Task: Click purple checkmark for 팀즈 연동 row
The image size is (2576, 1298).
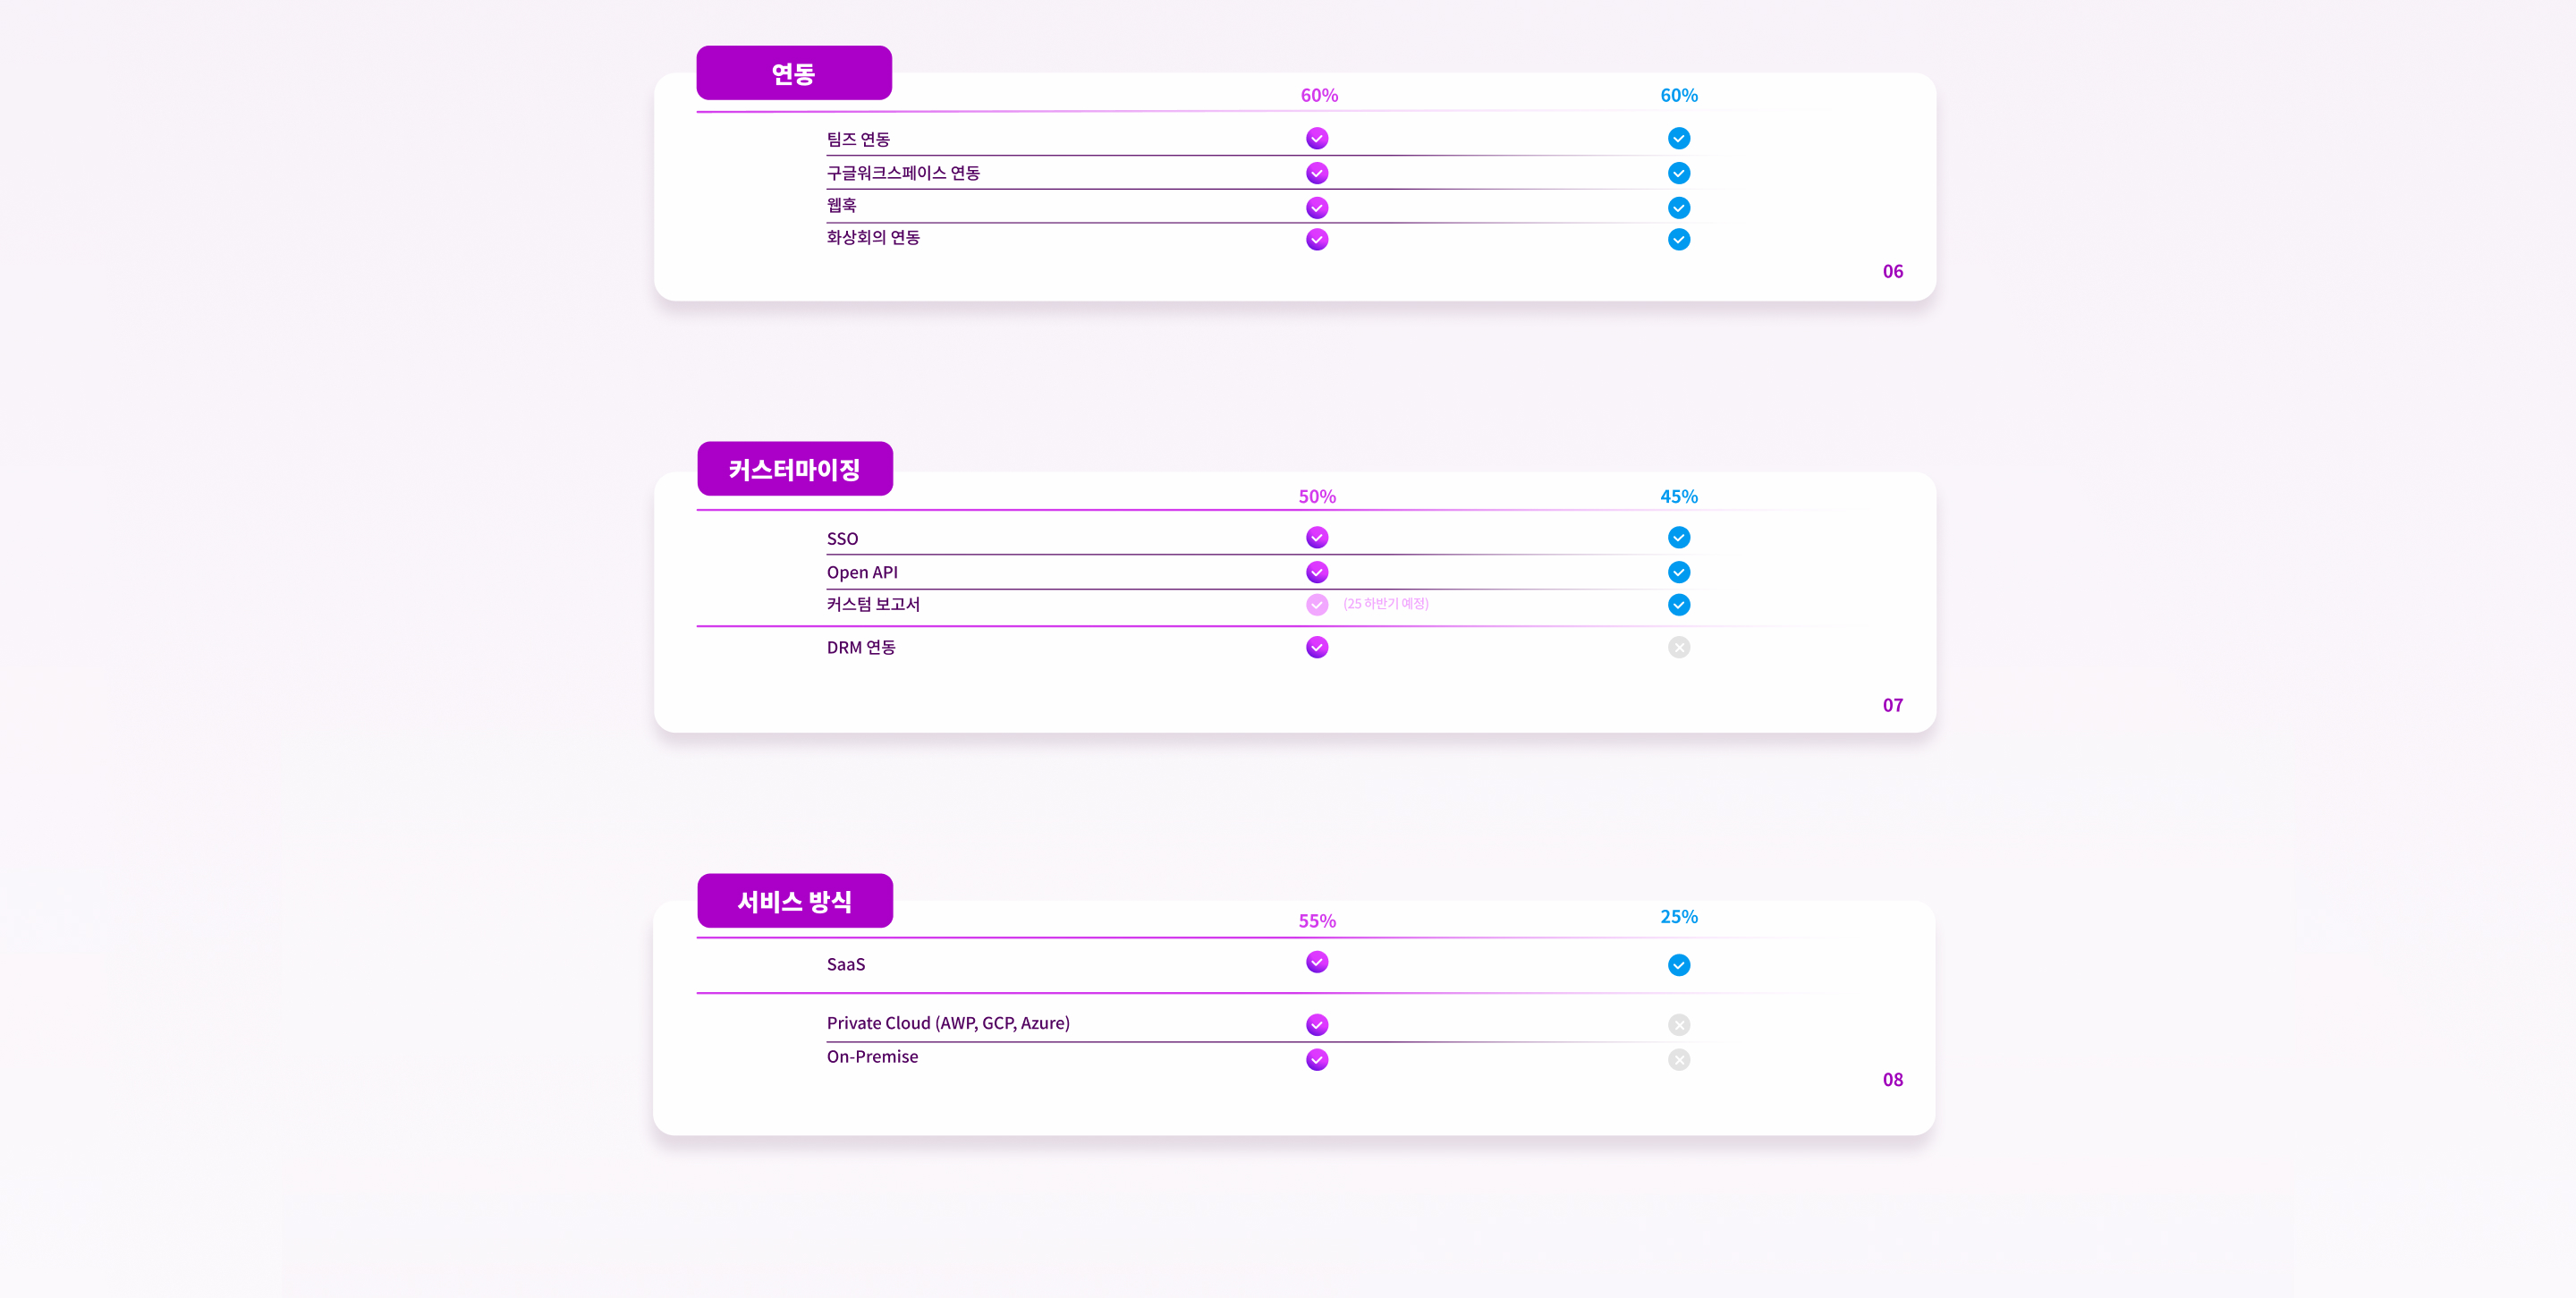Action: pyautogui.click(x=1317, y=138)
